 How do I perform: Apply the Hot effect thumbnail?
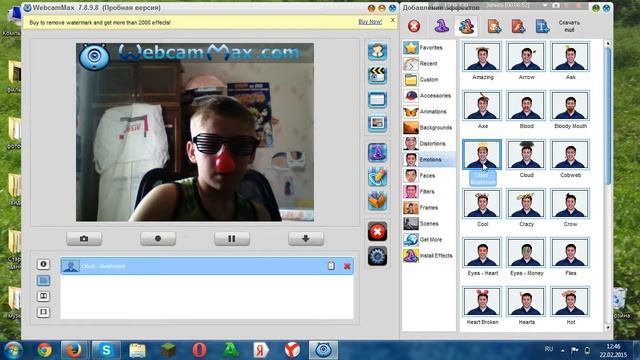[x=570, y=301]
